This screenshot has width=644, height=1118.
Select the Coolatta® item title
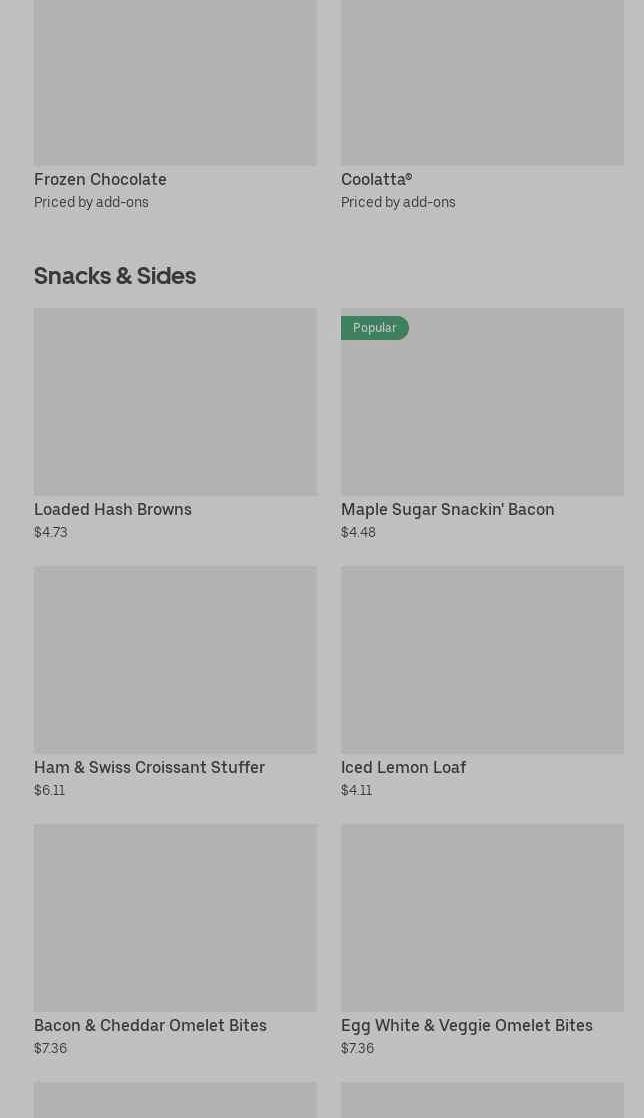[x=376, y=180]
